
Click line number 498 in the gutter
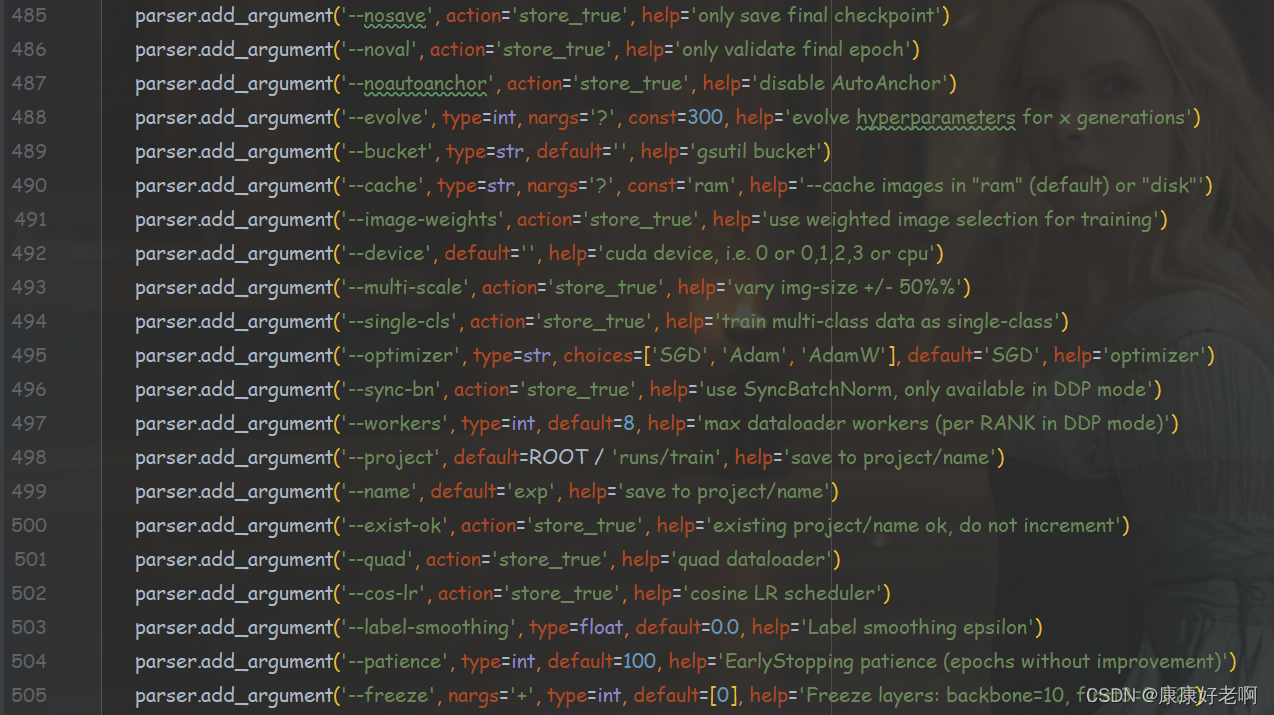(29, 457)
